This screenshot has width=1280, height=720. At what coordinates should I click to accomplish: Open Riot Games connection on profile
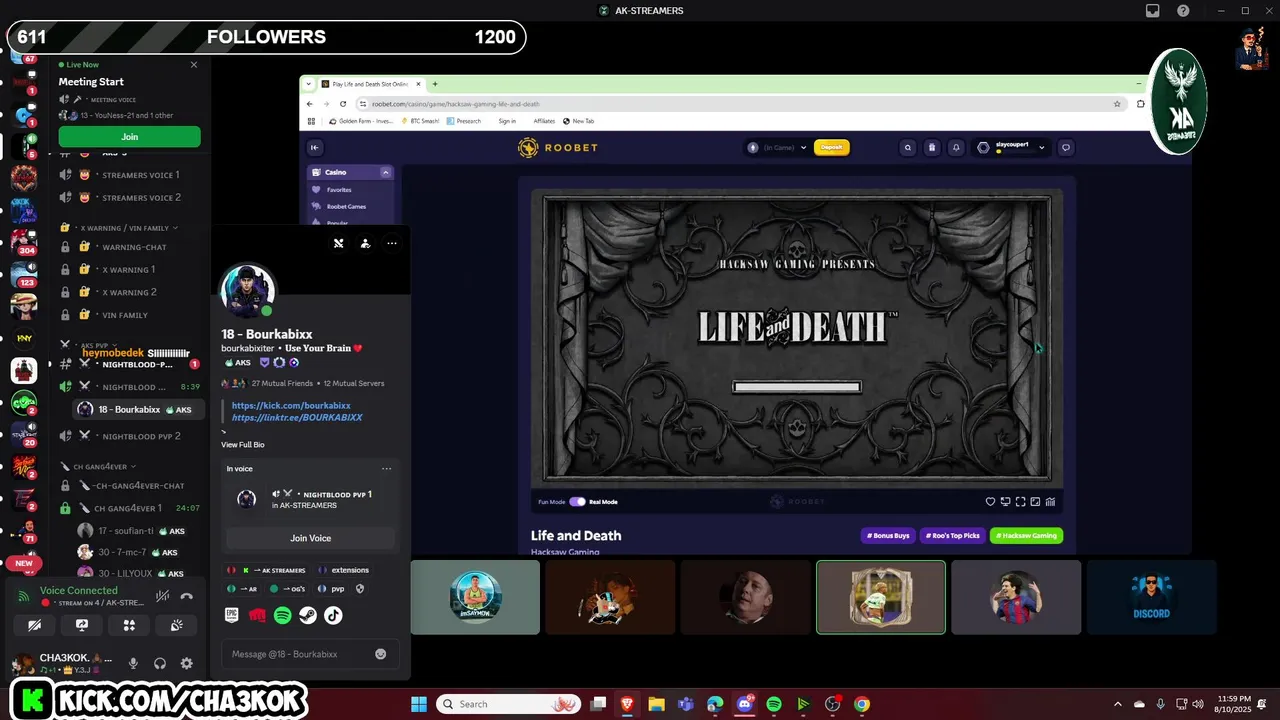click(x=257, y=616)
